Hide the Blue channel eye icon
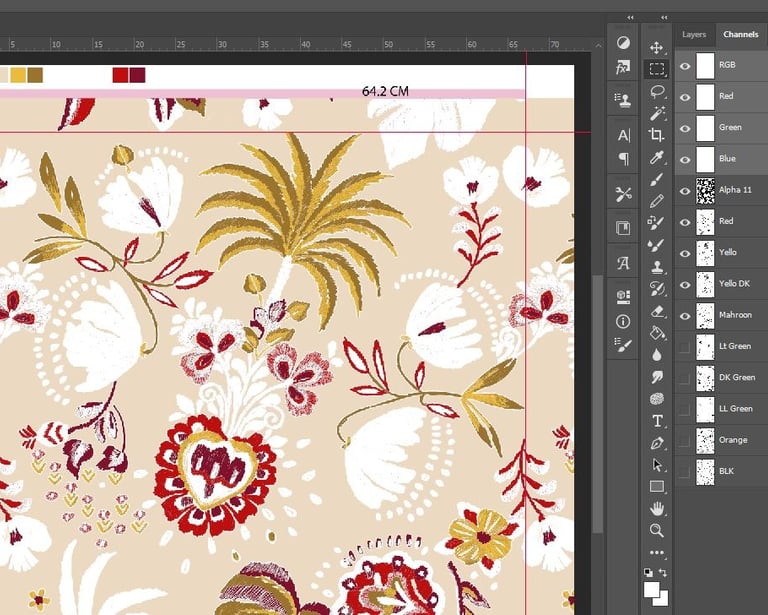The image size is (768, 615). tap(685, 160)
